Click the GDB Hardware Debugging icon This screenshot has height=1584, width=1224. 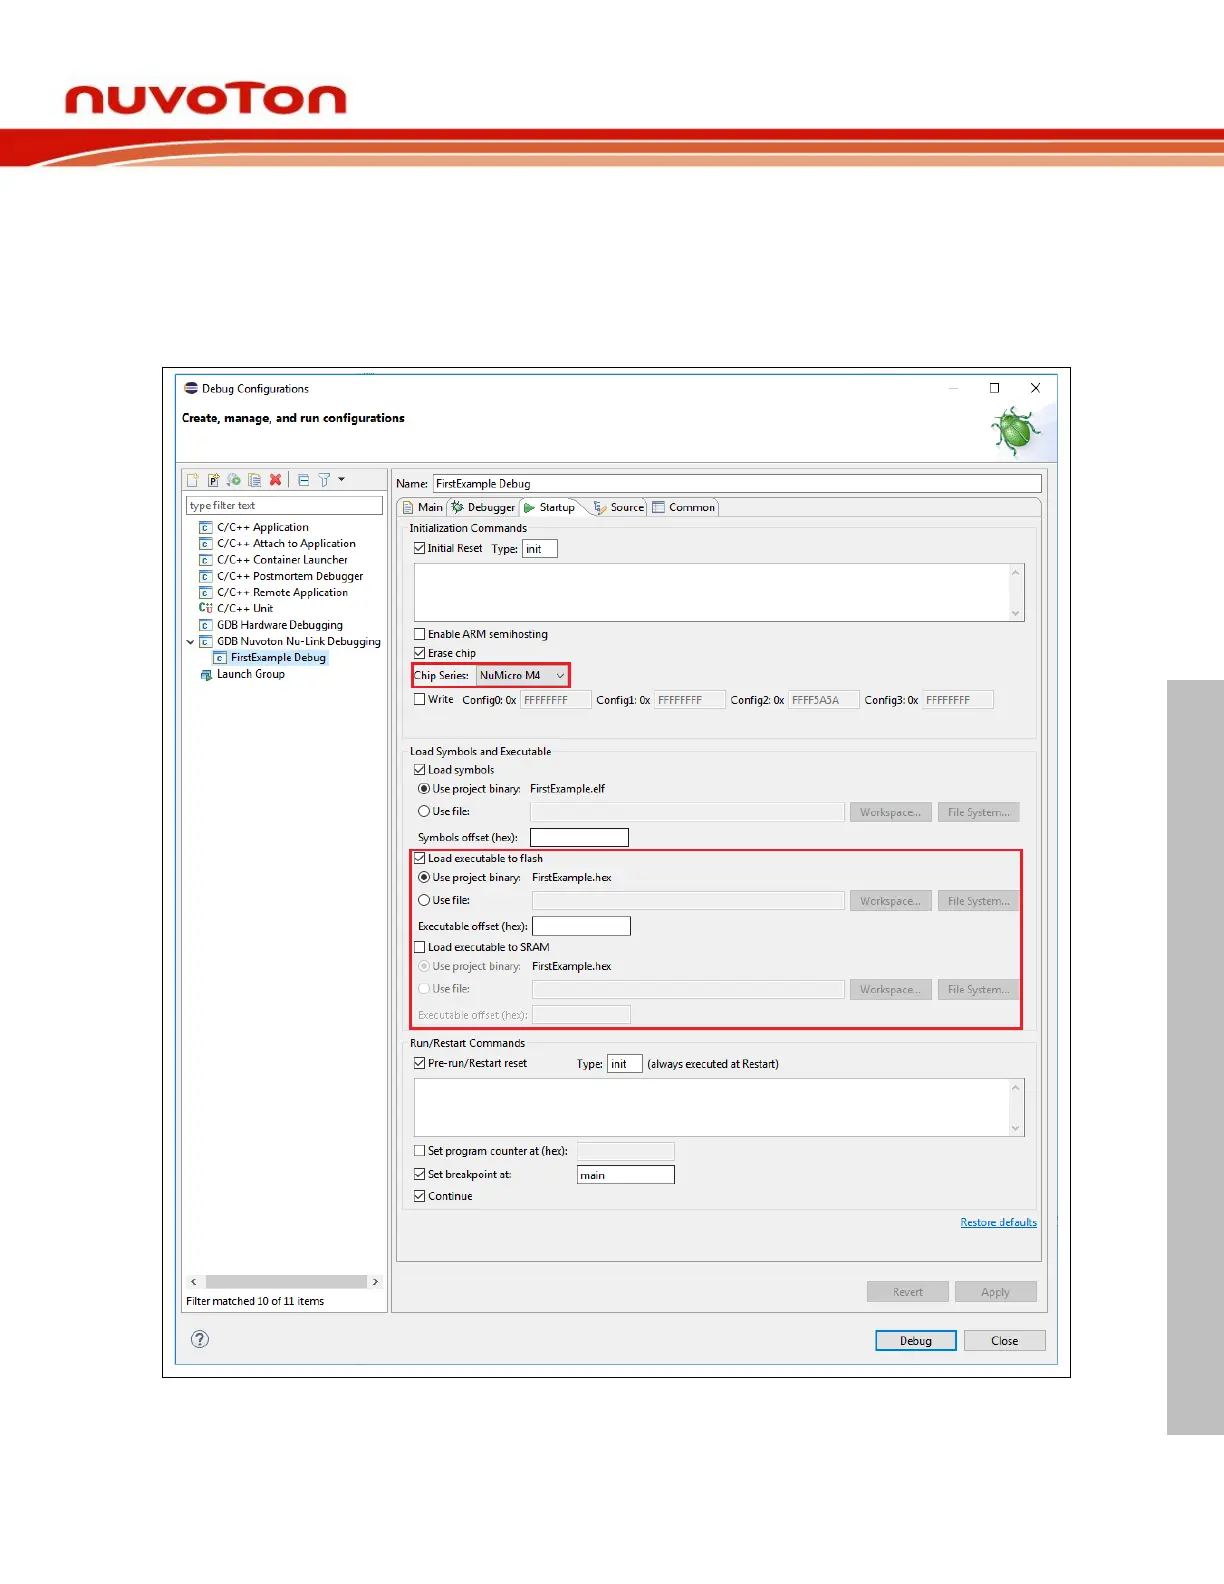[x=205, y=625]
